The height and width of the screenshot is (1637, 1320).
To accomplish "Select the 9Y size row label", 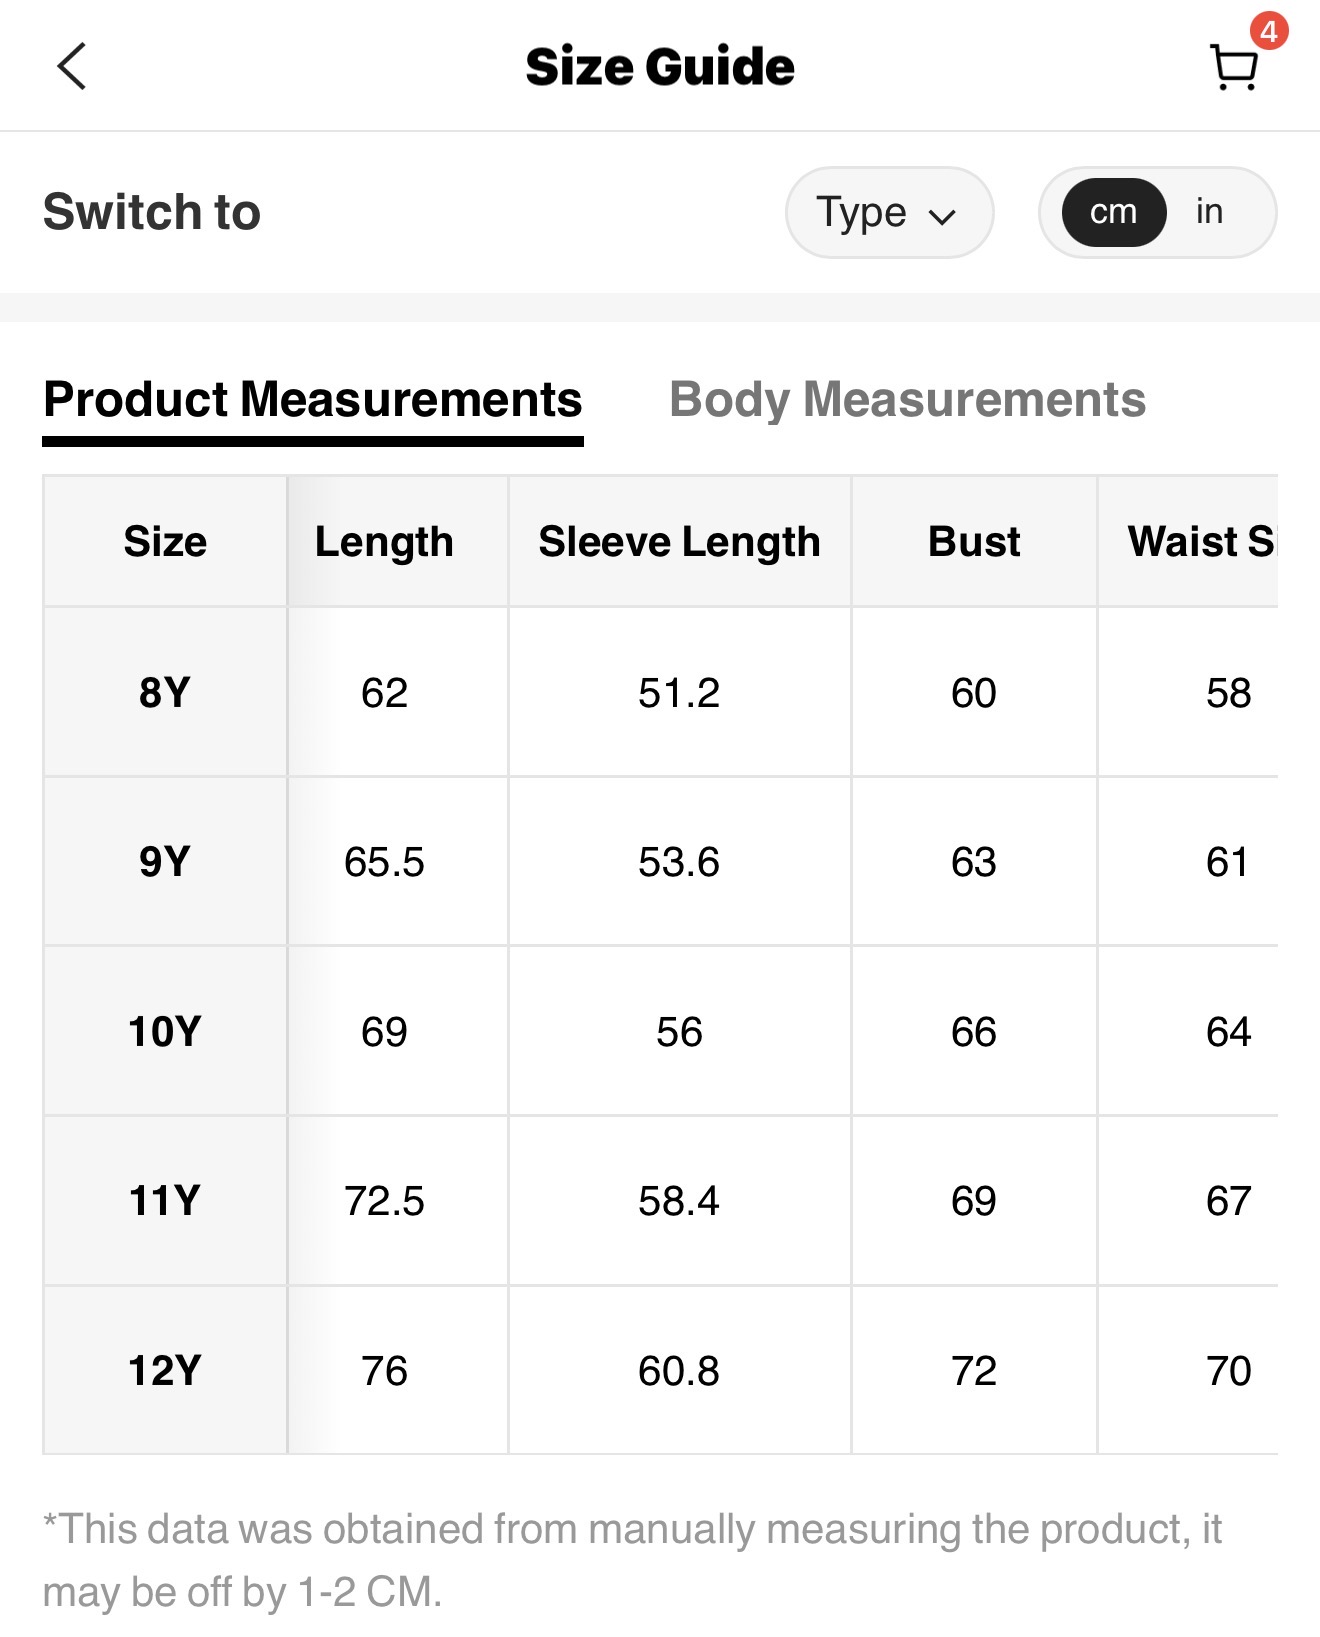I will (x=165, y=861).
